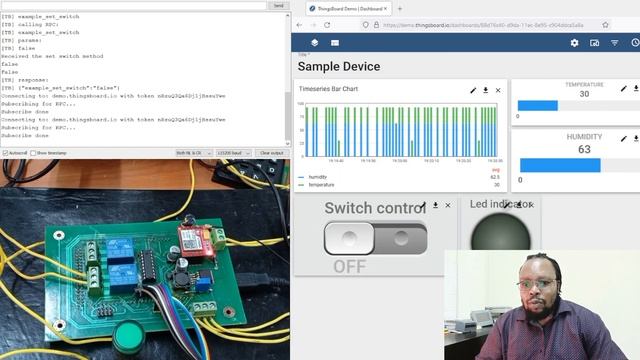Select the ThingsBoard Demo Dashboard tab
The image size is (640, 360).
click(349, 9)
